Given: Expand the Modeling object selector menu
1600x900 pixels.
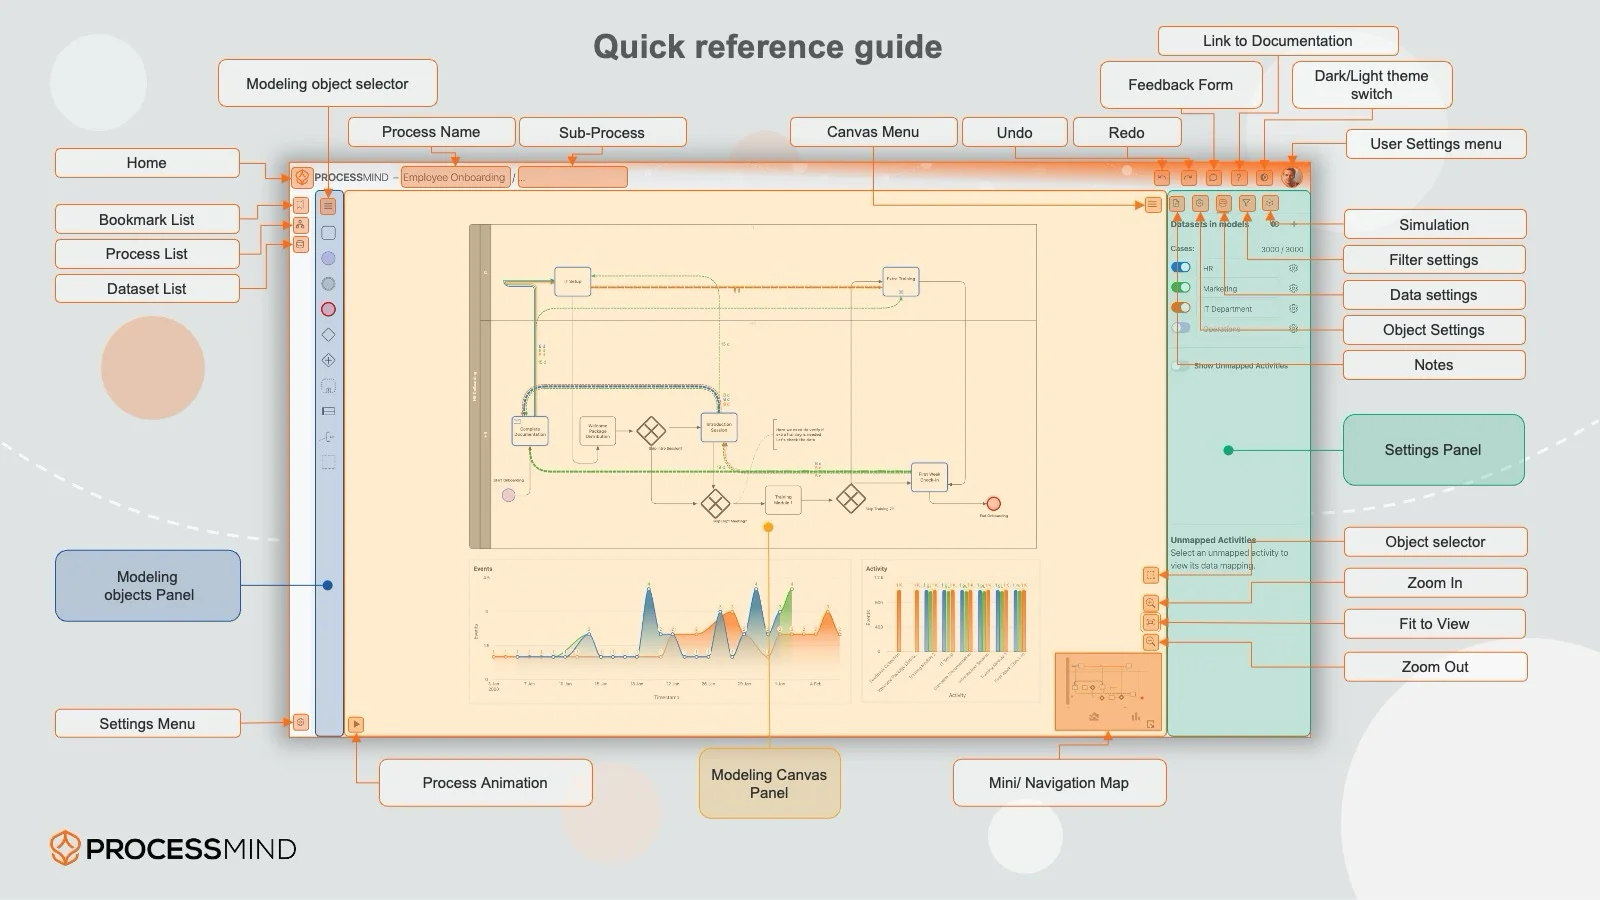Looking at the screenshot, I should pos(328,206).
